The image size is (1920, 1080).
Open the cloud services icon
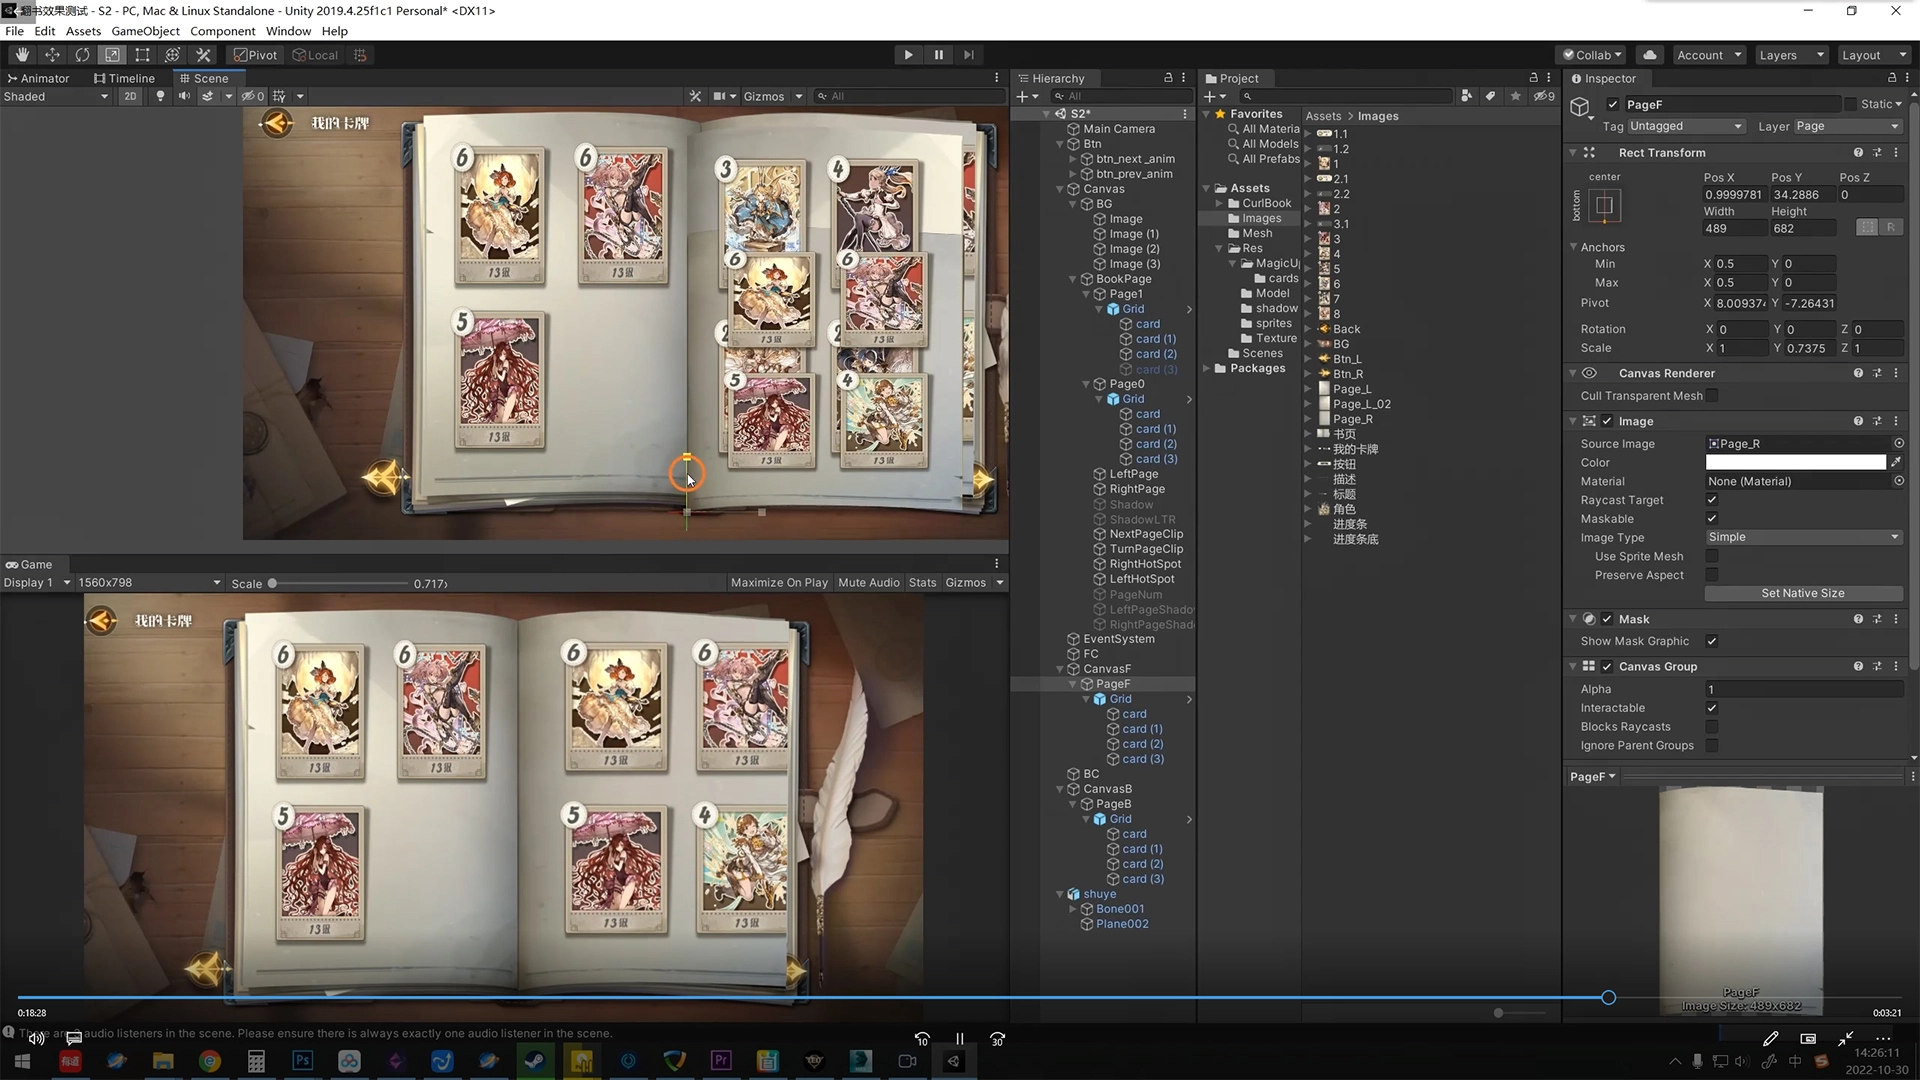coord(1650,55)
